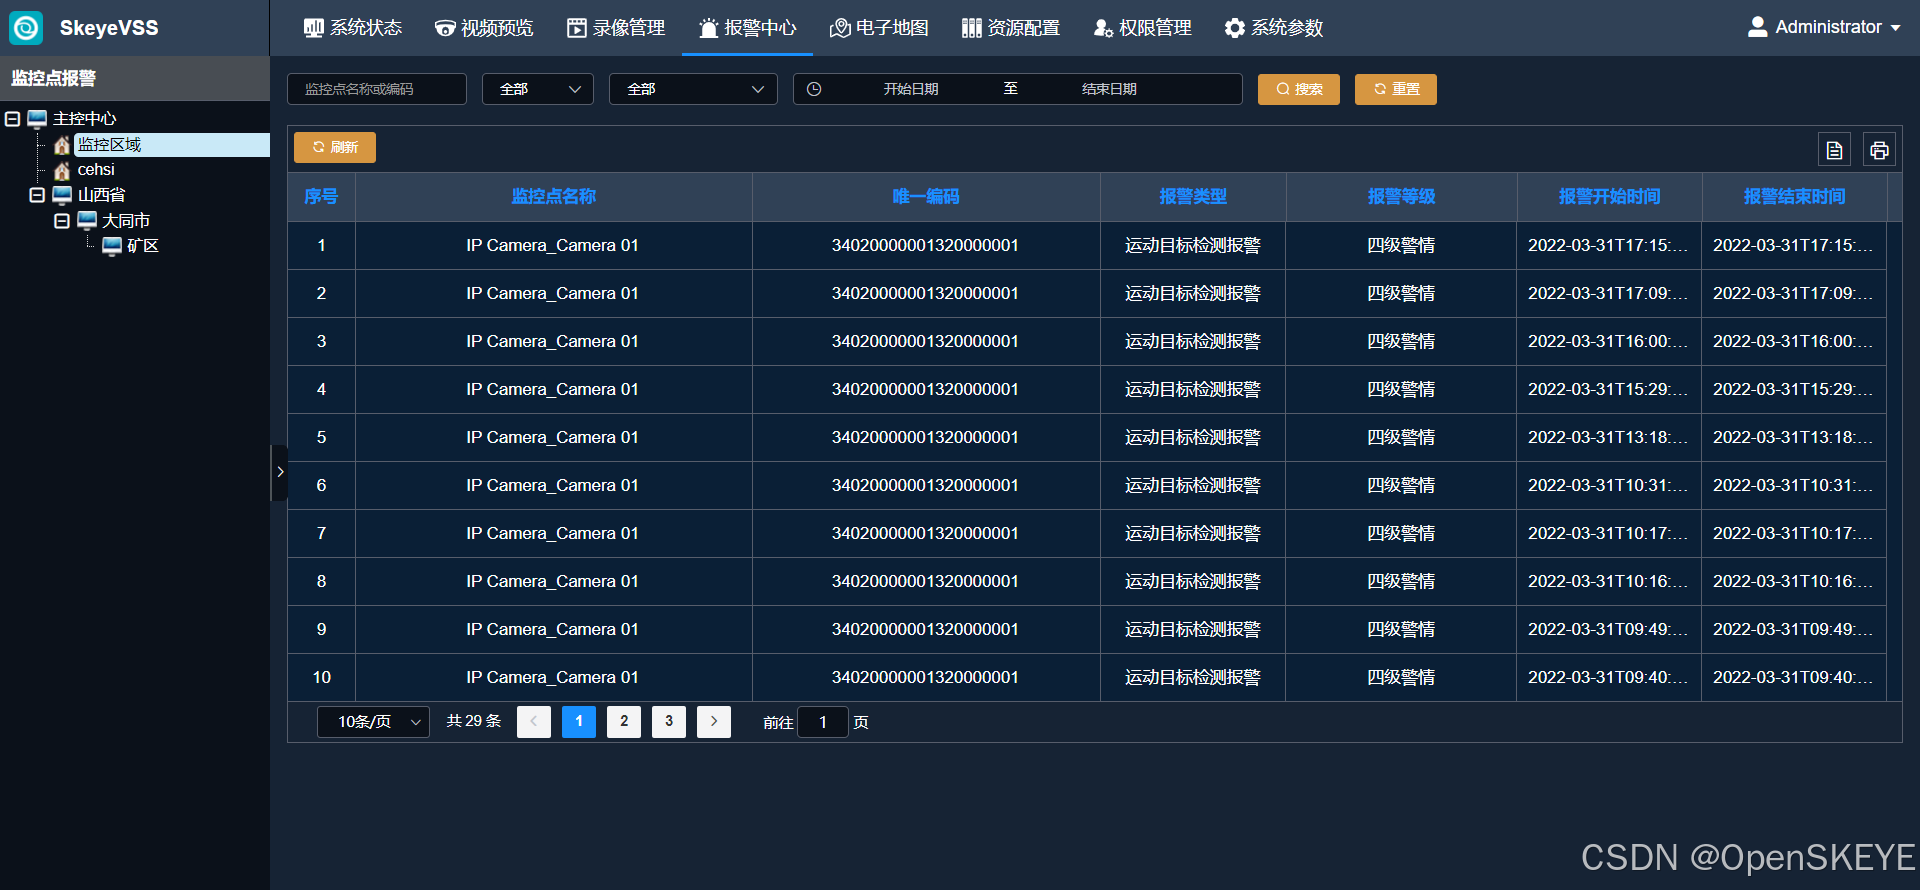Open the 视频预览 tab
Screen dimensions: 1920x890
pos(484,28)
